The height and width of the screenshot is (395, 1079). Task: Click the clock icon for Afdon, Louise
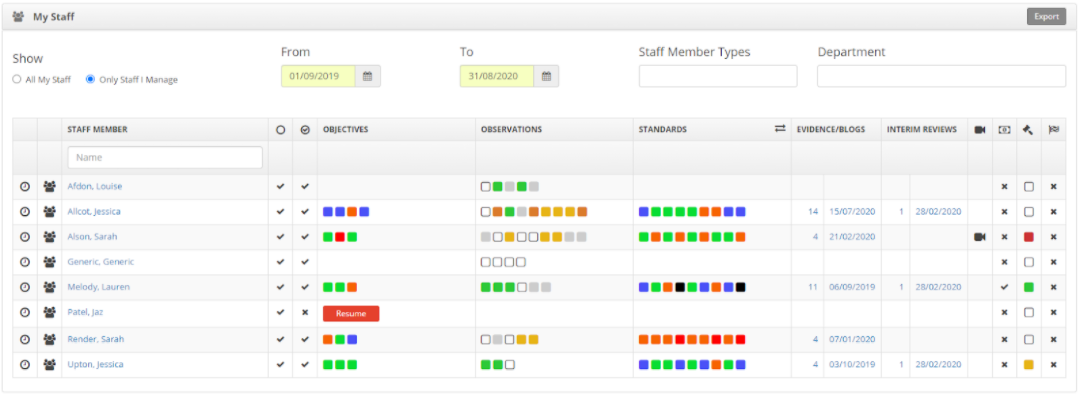pos(25,186)
